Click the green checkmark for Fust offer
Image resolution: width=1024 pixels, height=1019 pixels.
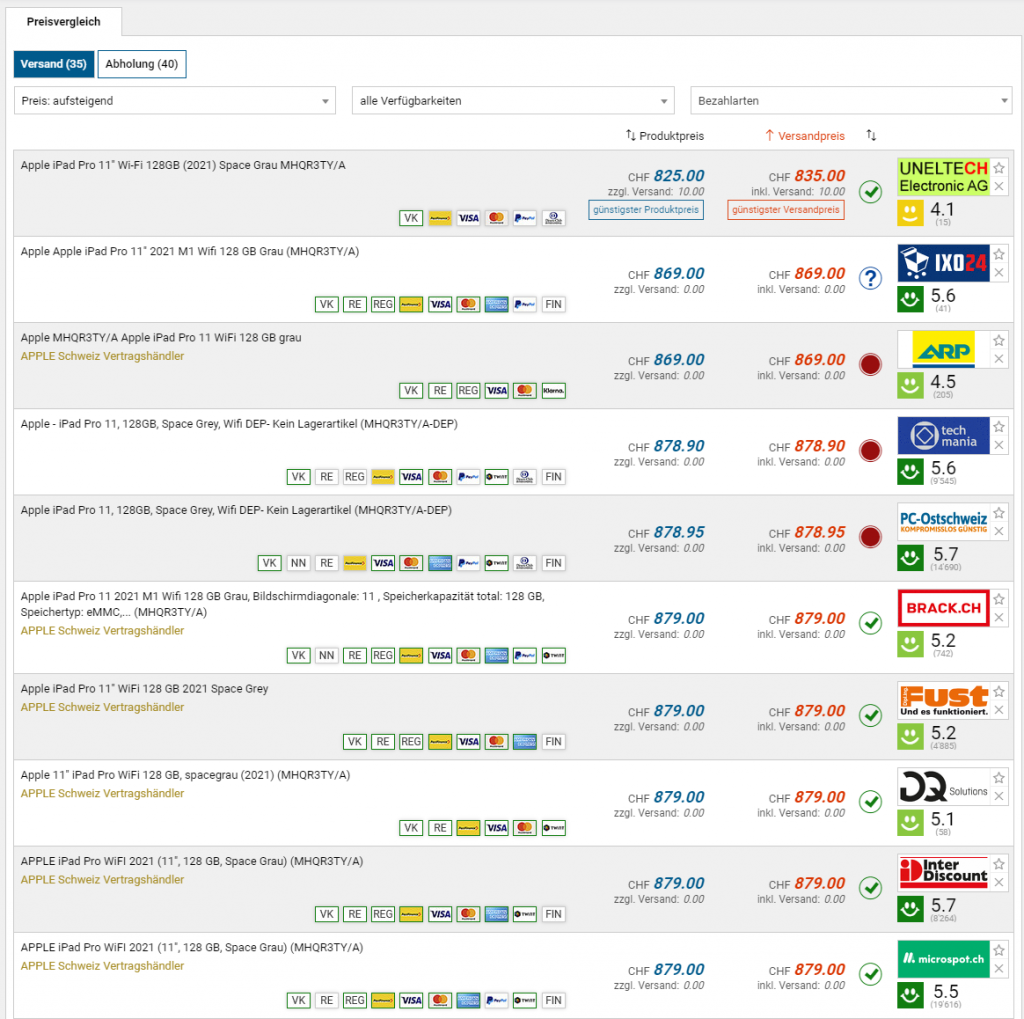[870, 716]
